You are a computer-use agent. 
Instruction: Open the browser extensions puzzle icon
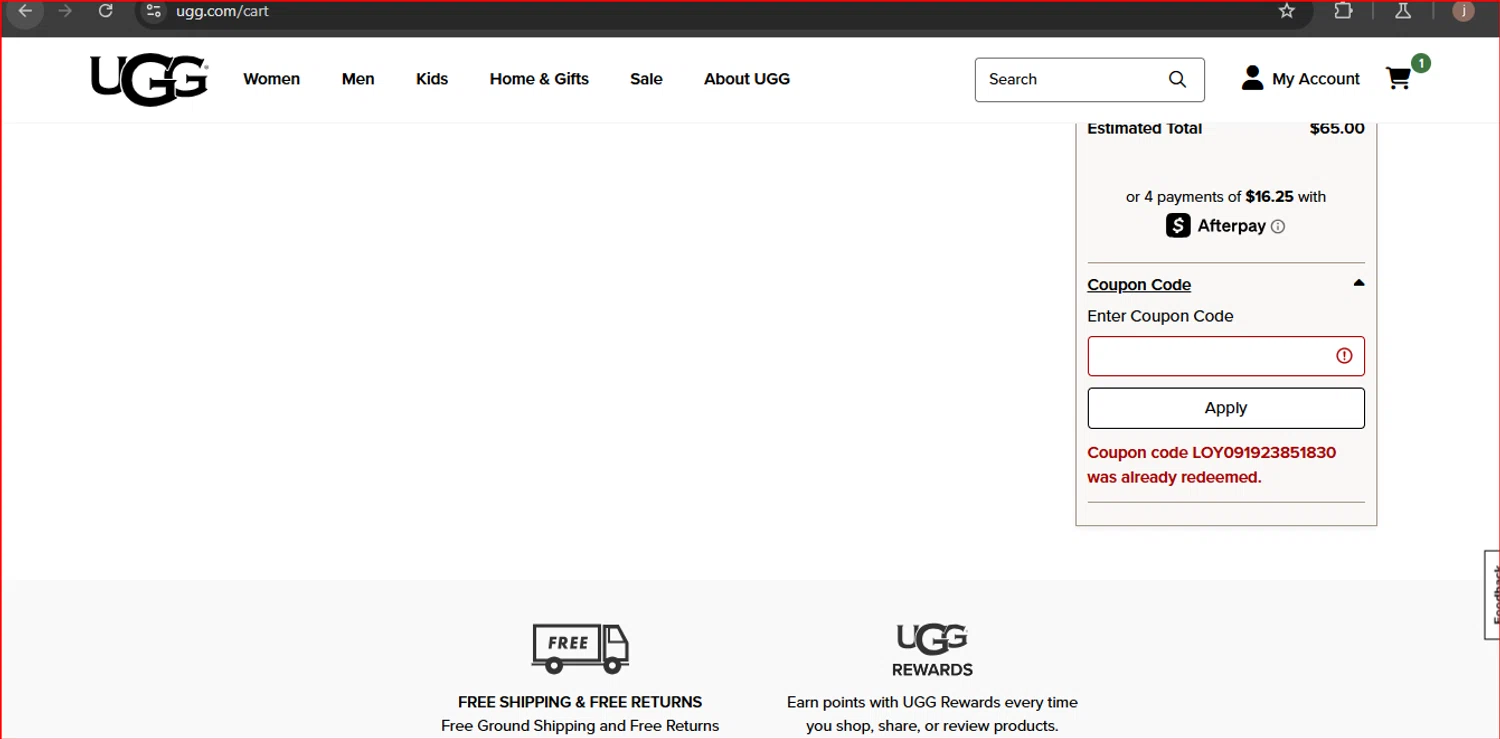tap(1343, 11)
